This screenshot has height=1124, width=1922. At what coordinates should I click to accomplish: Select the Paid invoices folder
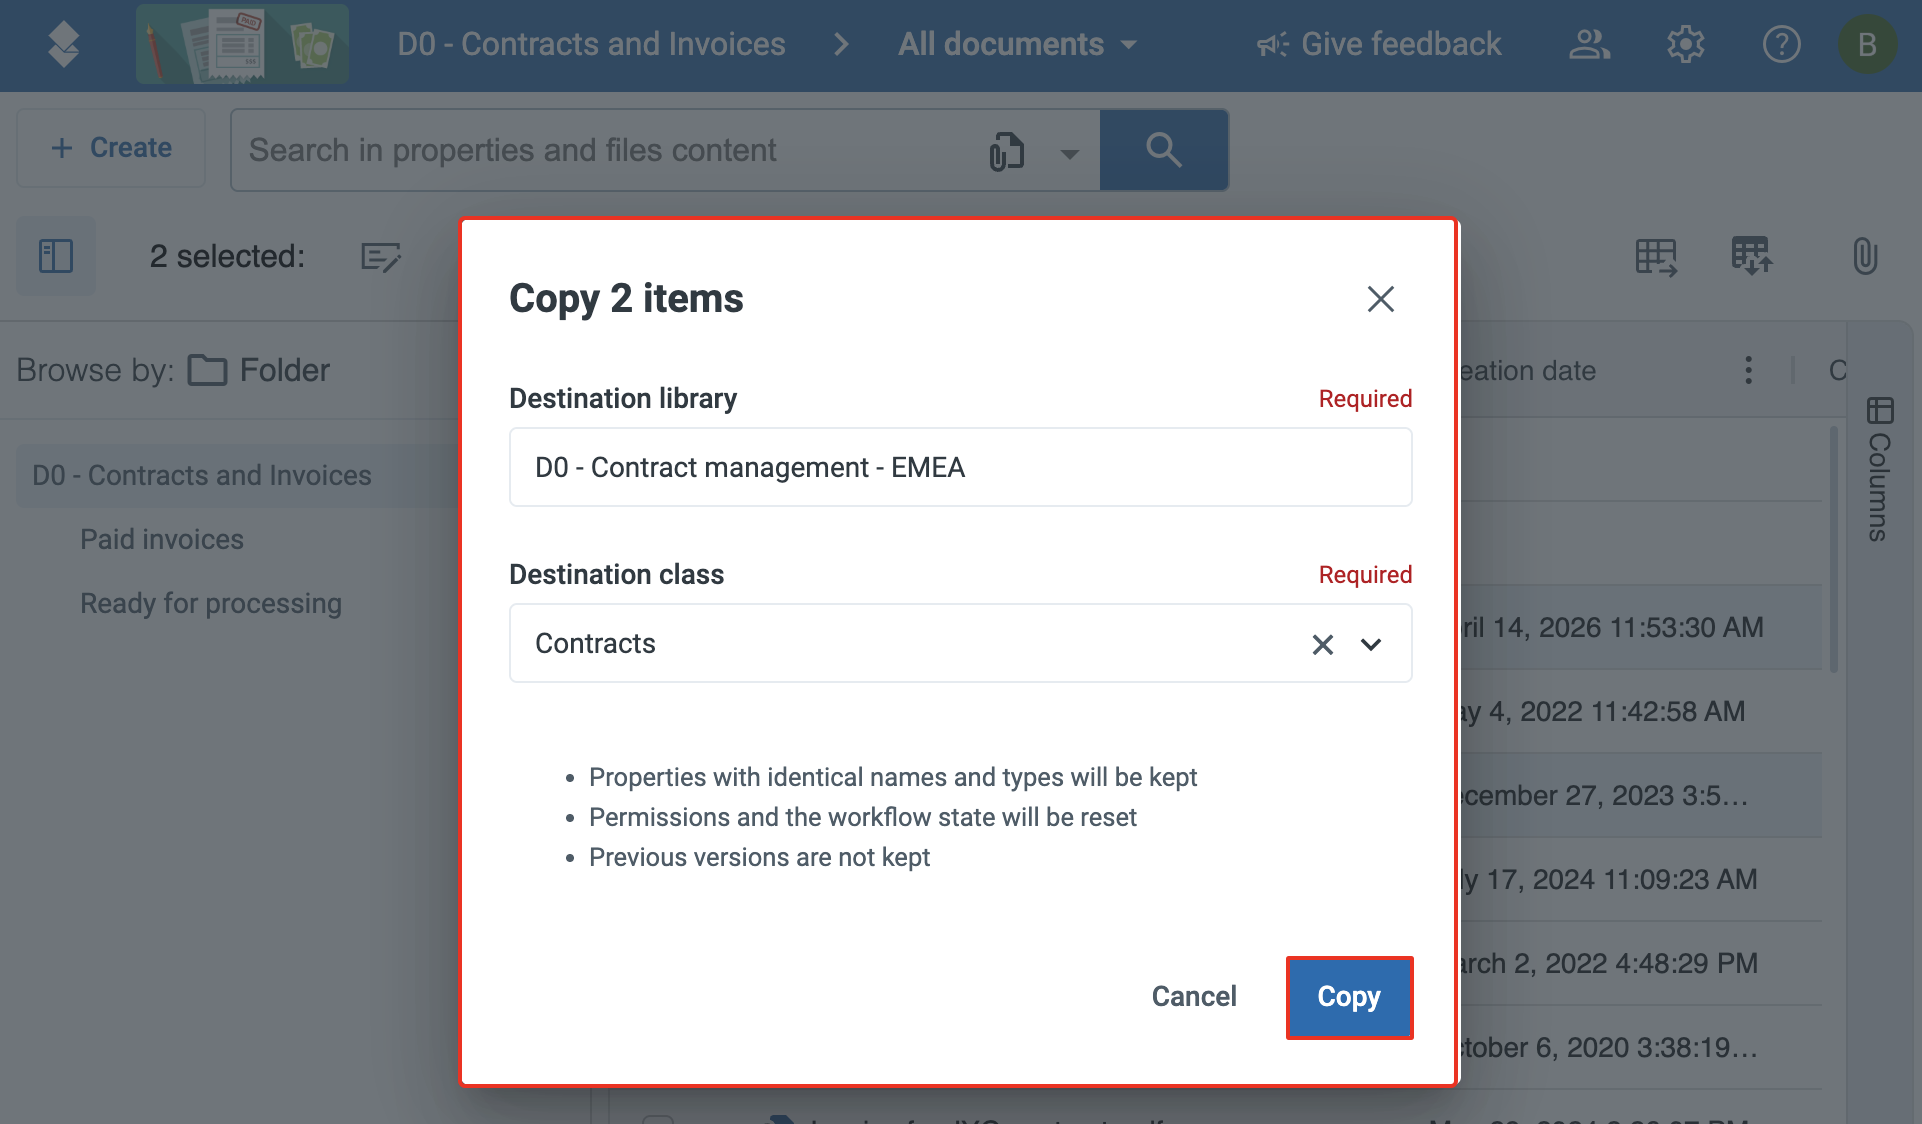point(162,539)
